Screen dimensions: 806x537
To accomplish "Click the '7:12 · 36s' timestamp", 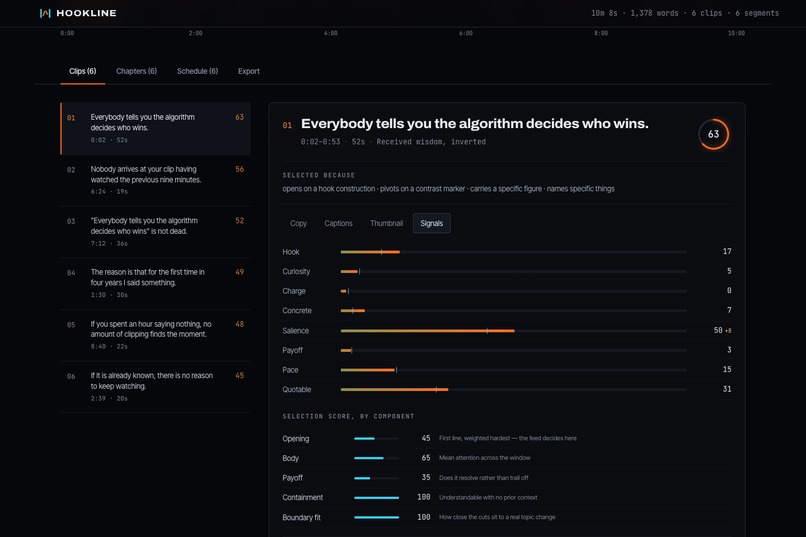I will click(x=109, y=244).
